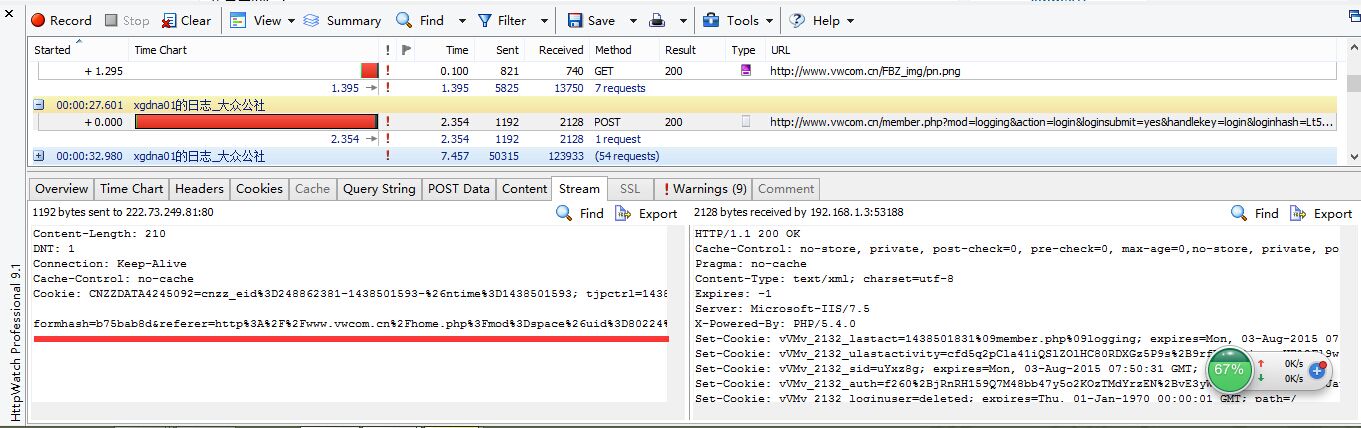The width and height of the screenshot is (1361, 428).
Task: Open the dropdown arrow next to Find
Action: point(462,20)
